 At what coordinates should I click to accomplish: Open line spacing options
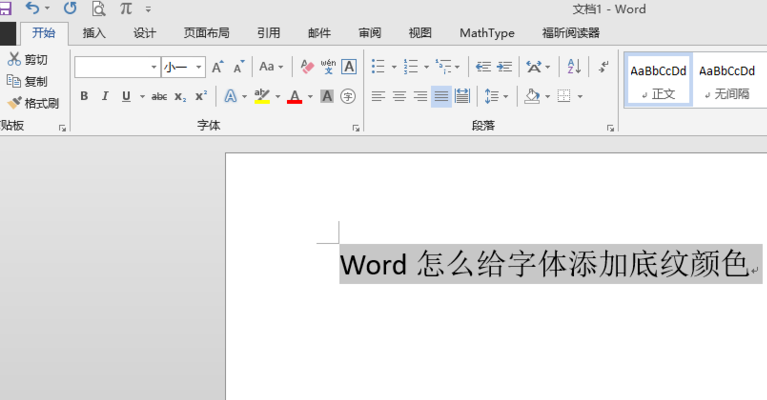pyautogui.click(x=492, y=96)
